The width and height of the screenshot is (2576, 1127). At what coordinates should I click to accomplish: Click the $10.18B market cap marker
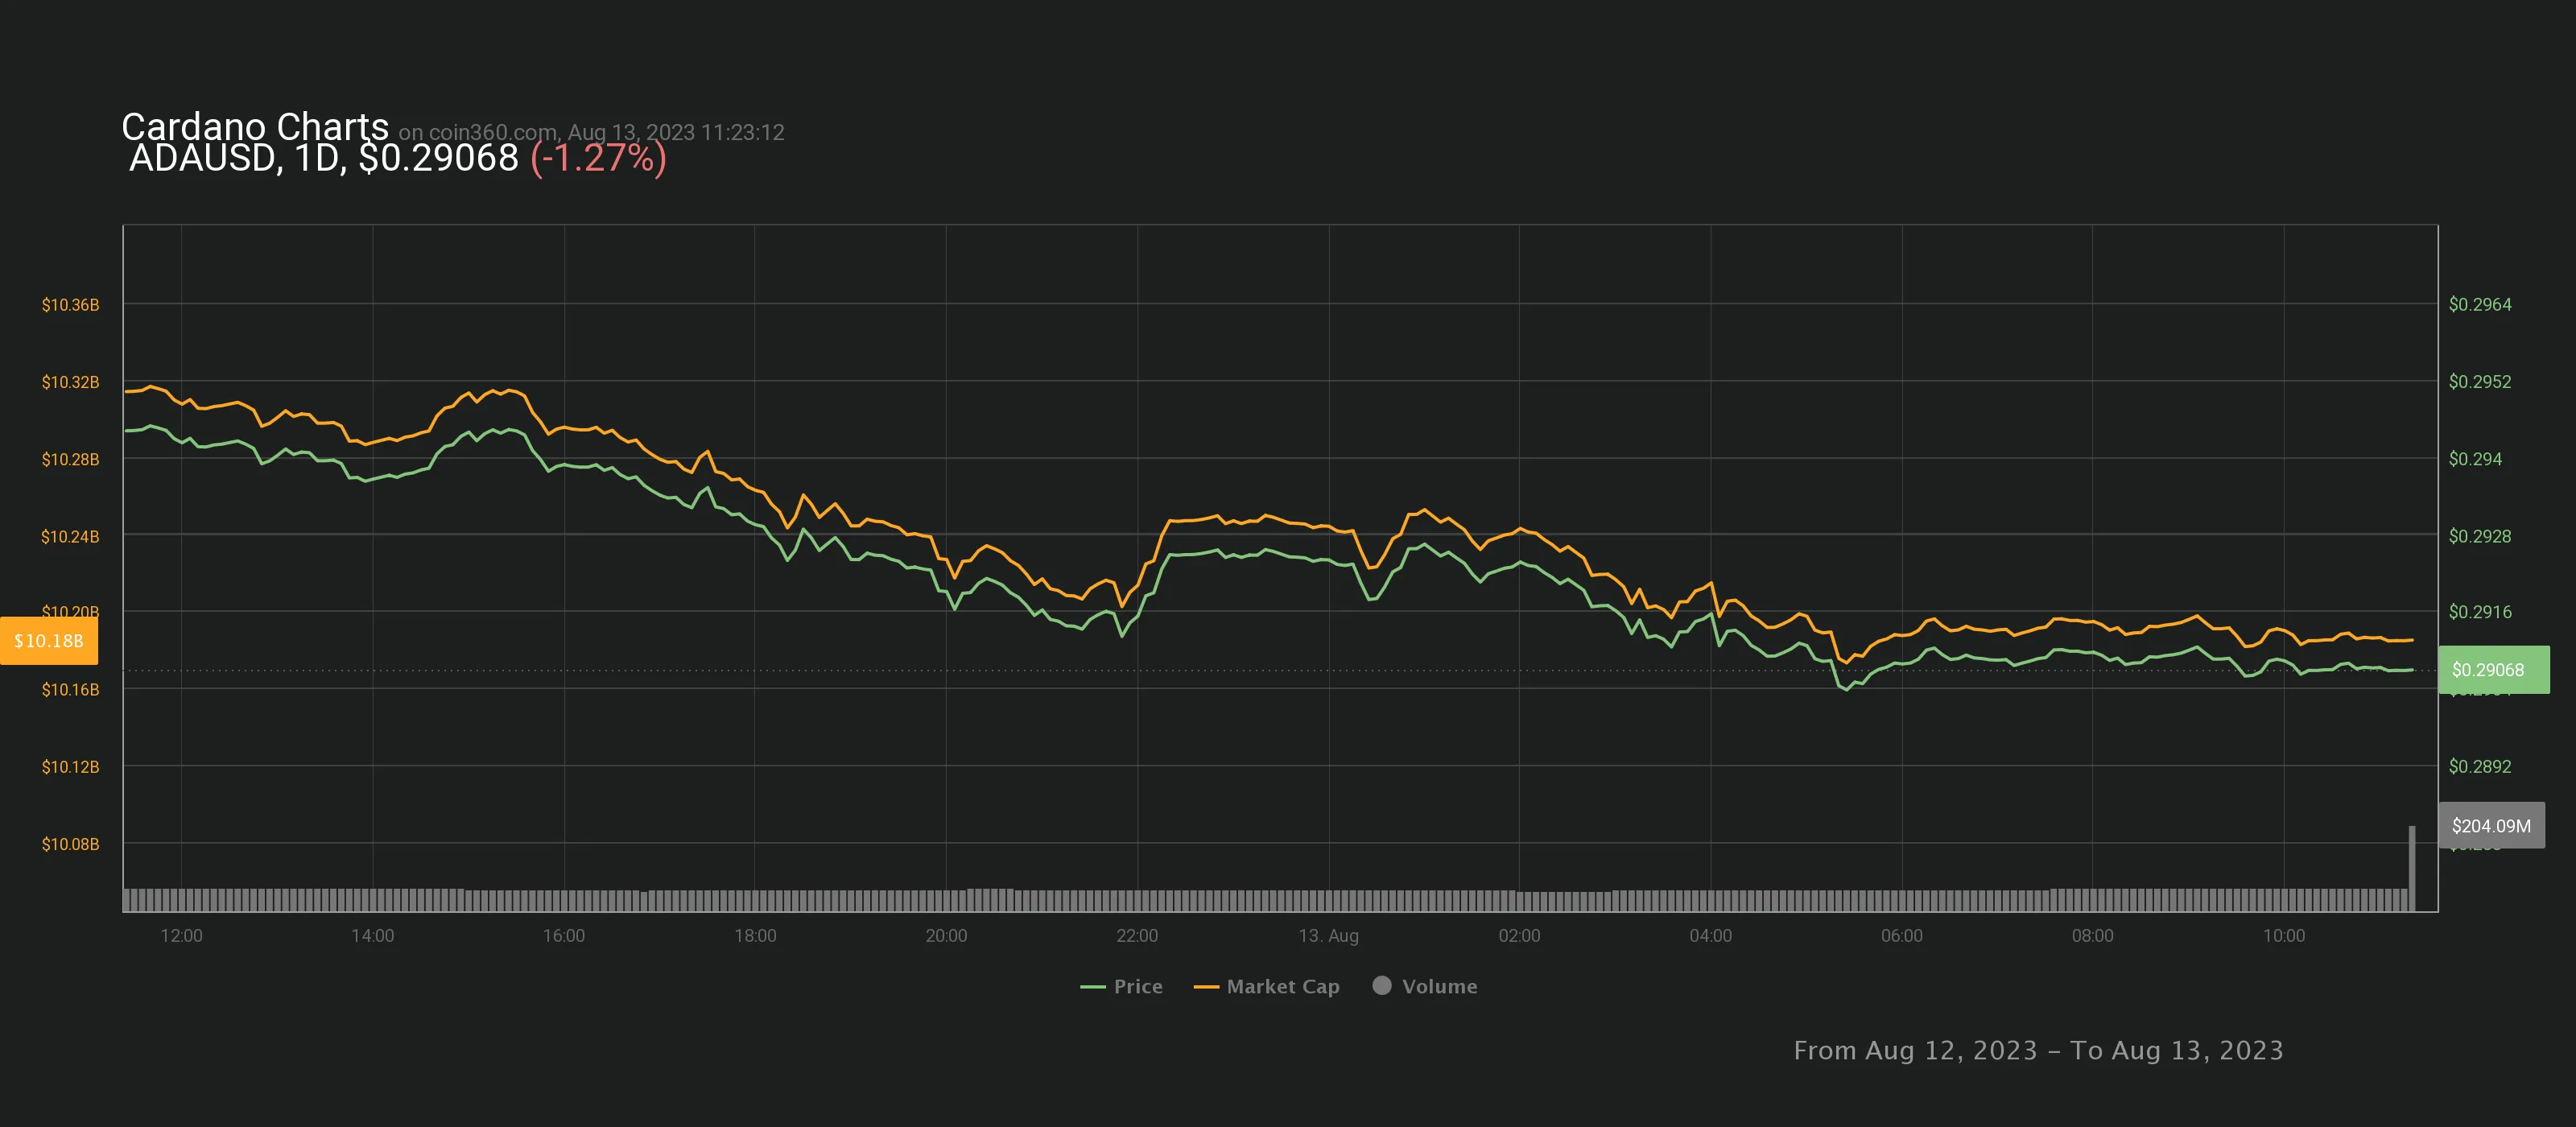click(49, 641)
